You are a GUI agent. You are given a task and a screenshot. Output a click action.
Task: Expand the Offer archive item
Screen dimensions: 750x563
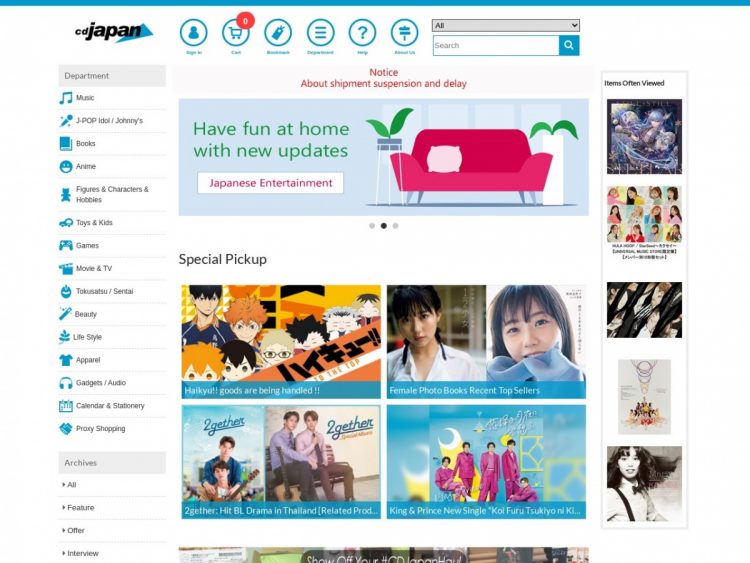[x=75, y=530]
